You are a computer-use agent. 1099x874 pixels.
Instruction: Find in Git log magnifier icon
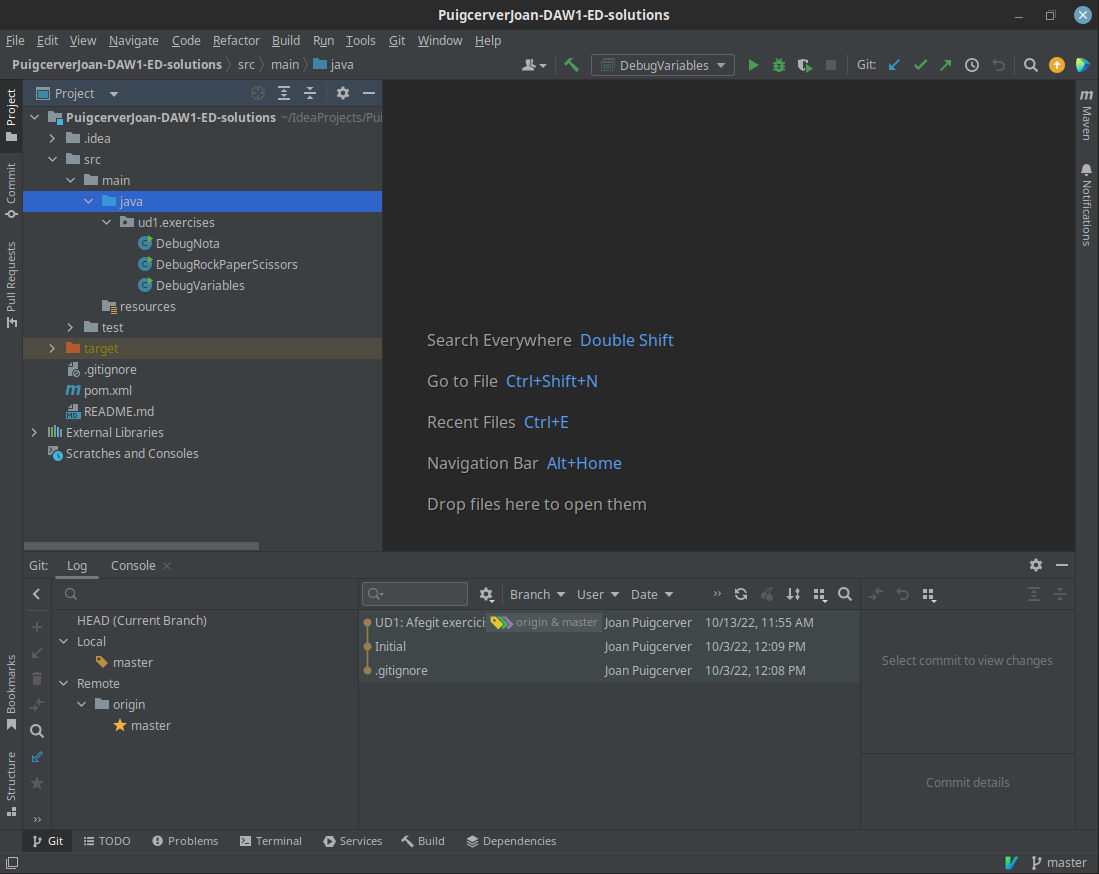click(x=845, y=594)
